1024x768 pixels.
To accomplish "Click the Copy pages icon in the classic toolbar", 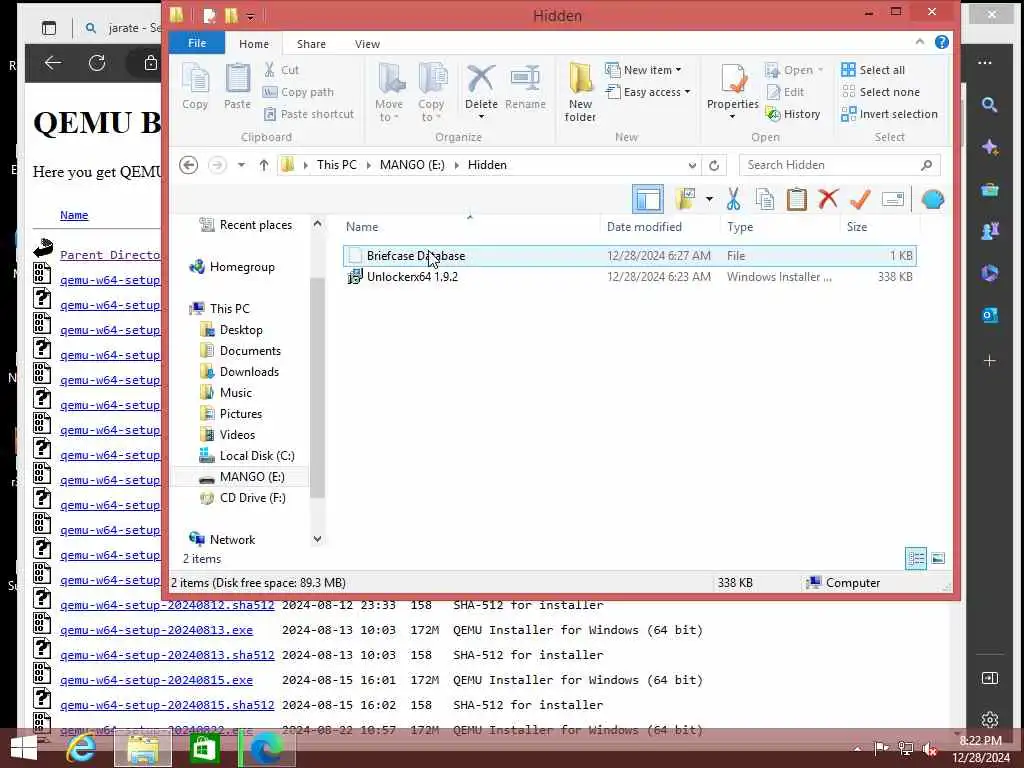I will pos(765,199).
